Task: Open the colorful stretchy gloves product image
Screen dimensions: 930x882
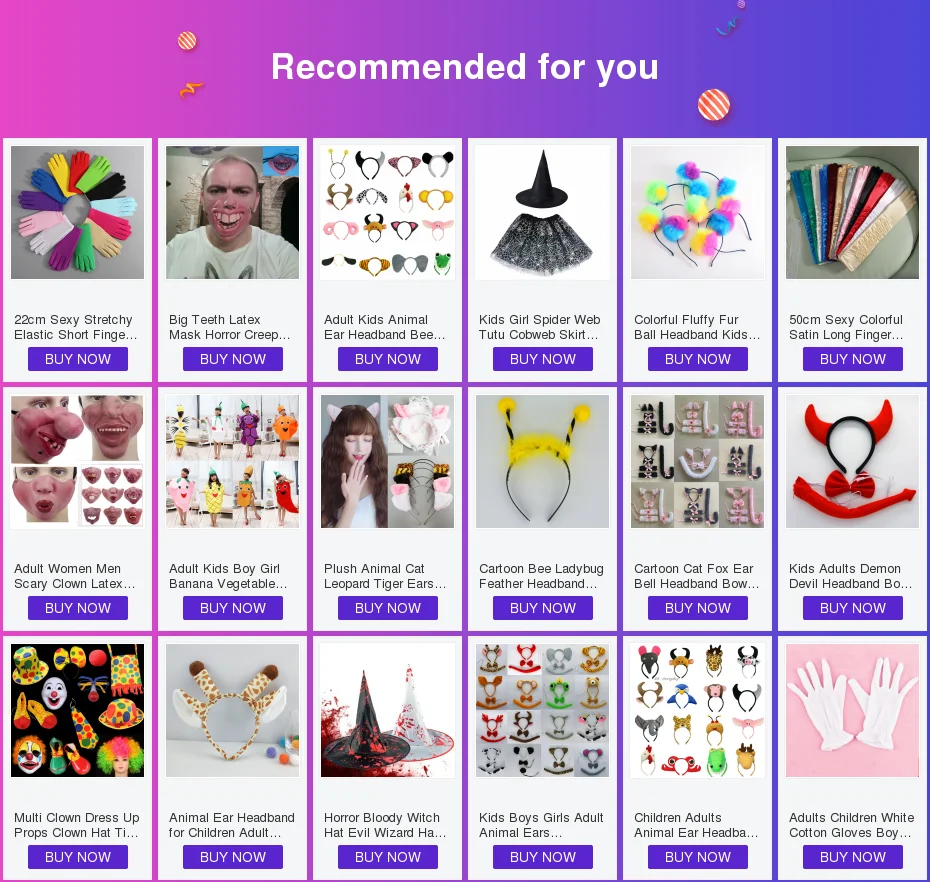Action: click(77, 212)
